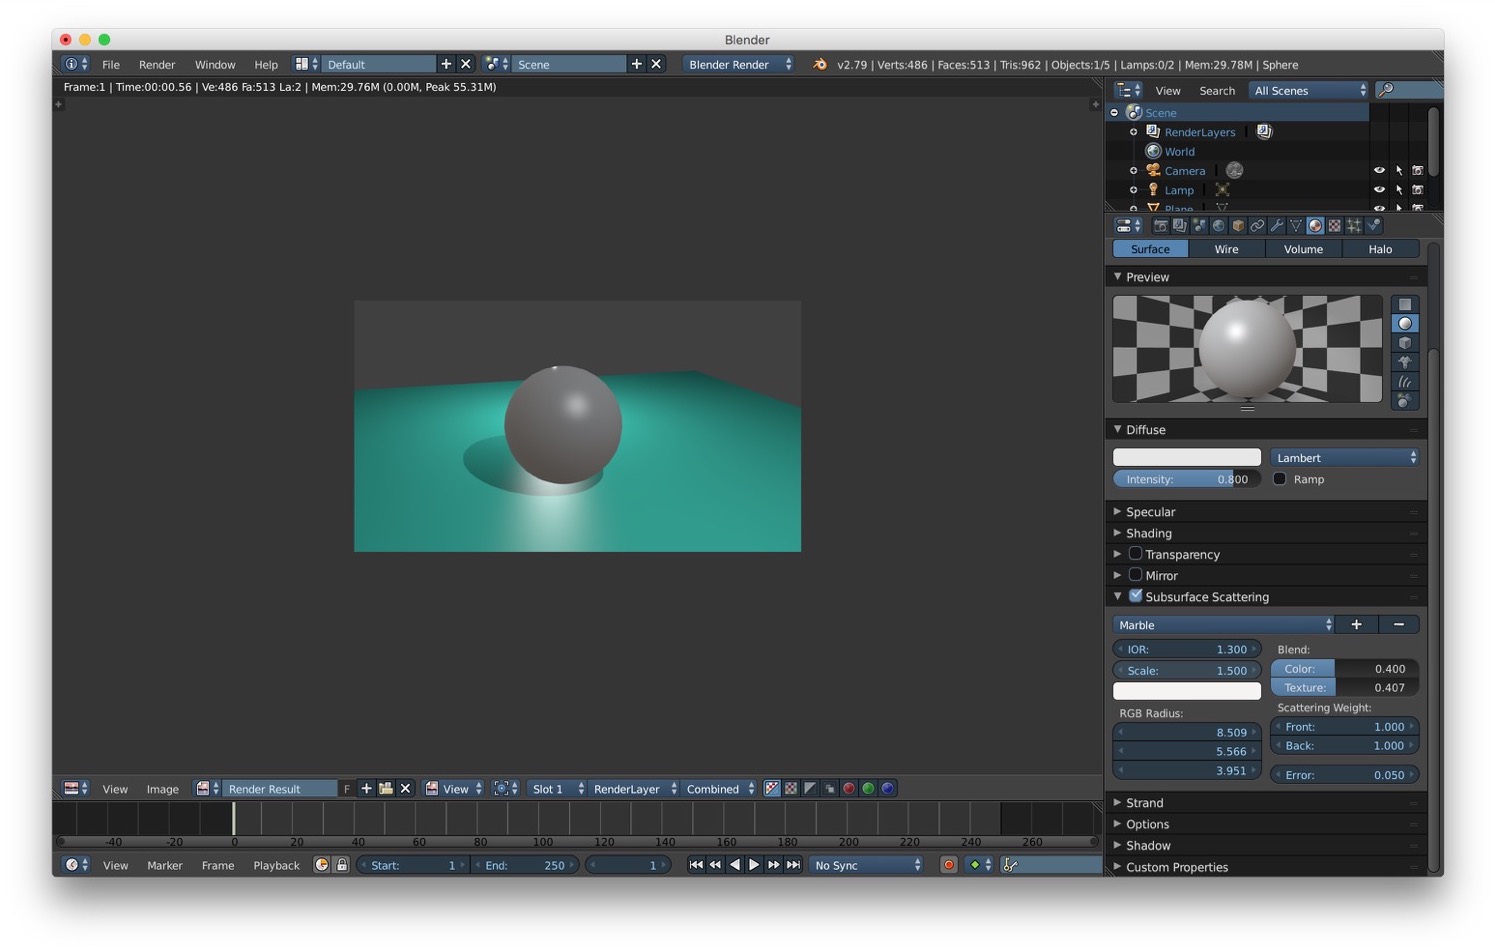Switch material type to Halo
Image resolution: width=1495 pixels, height=951 pixels.
pyautogui.click(x=1380, y=249)
